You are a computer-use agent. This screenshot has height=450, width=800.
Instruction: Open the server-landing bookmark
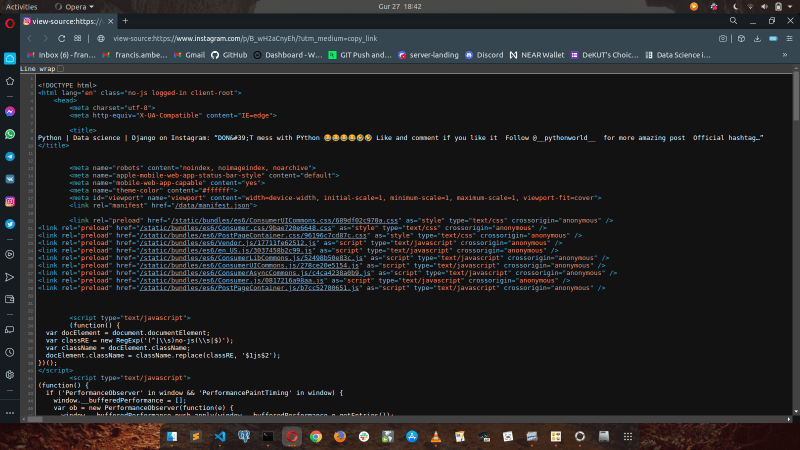pyautogui.click(x=428, y=55)
